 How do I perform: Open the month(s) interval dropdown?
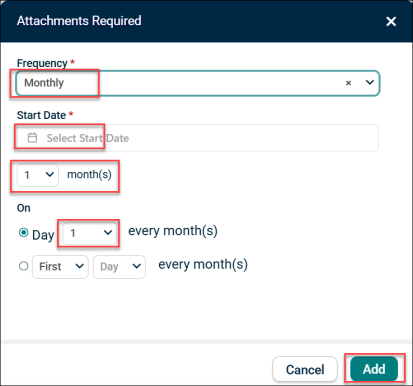(x=38, y=175)
